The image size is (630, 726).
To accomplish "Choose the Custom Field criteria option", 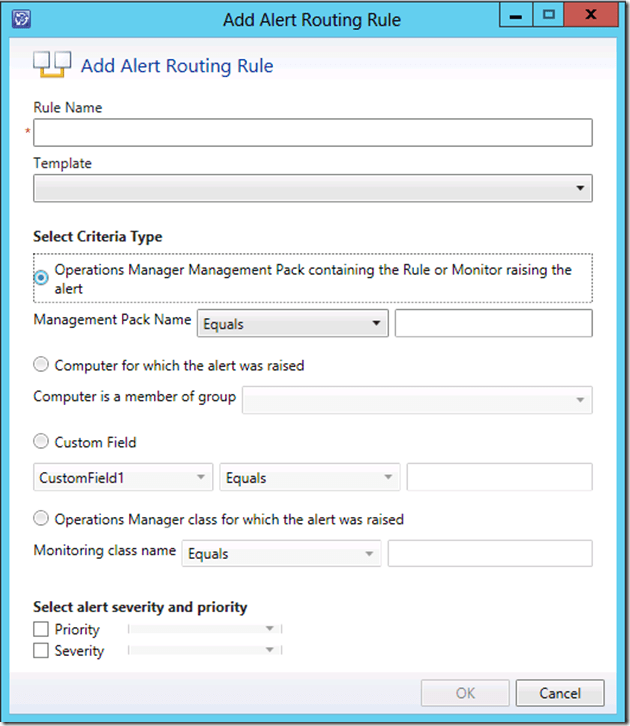I will (42, 442).
